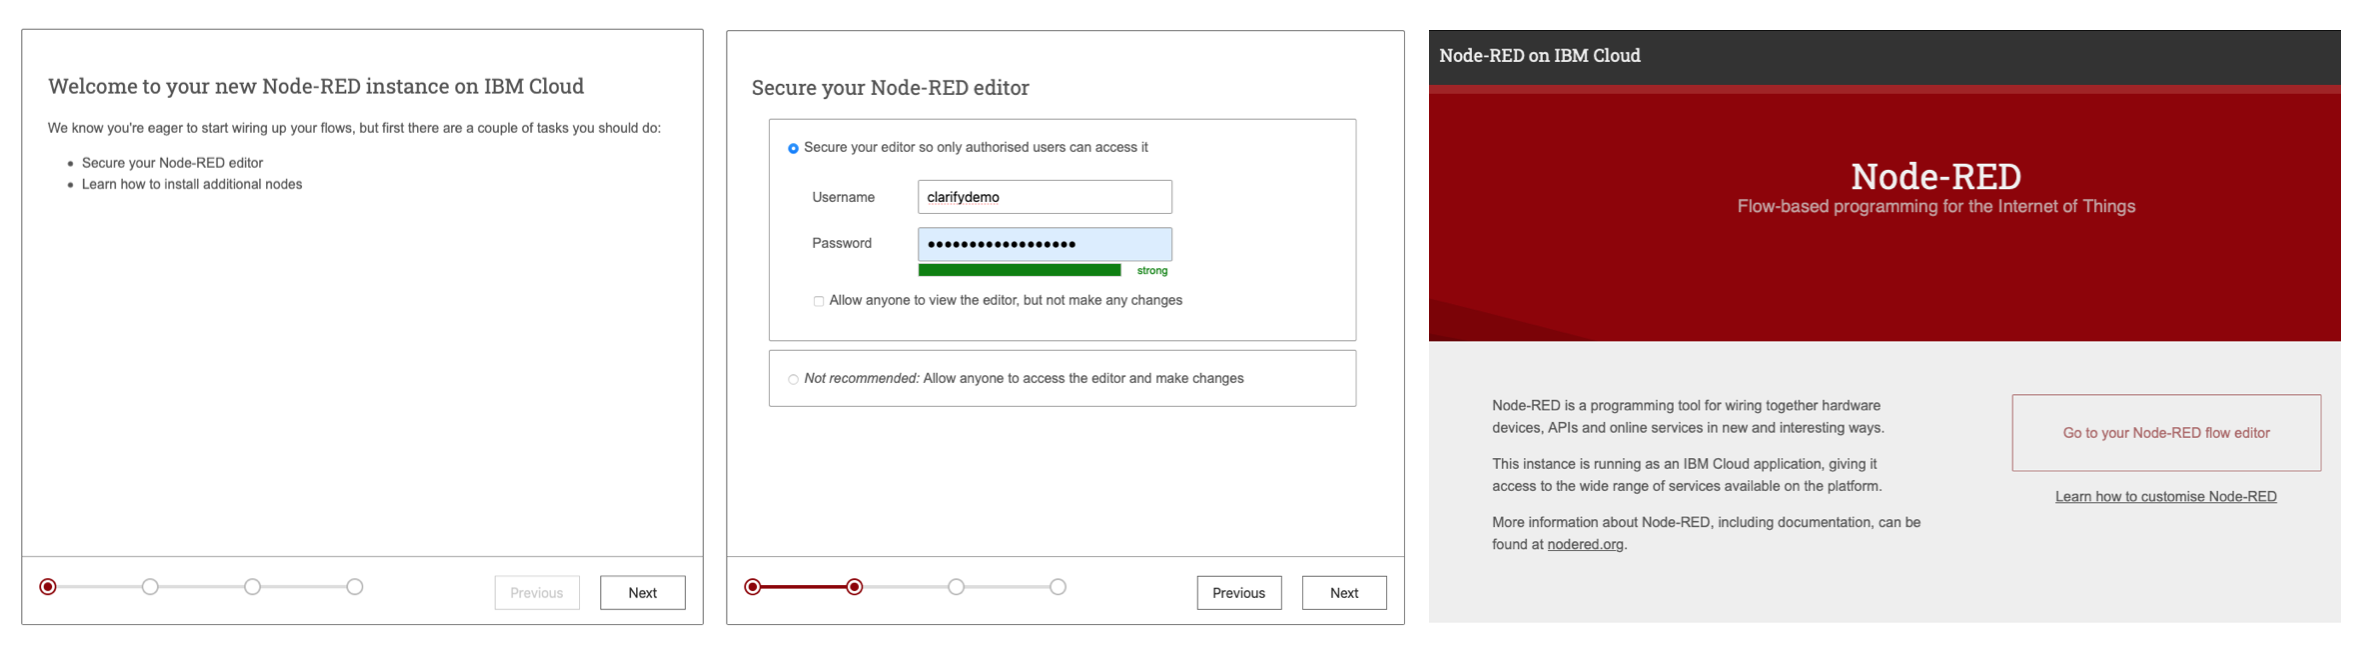Select third step dot in Secure editor progress
This screenshot has width=2370, height=656.
click(x=956, y=587)
